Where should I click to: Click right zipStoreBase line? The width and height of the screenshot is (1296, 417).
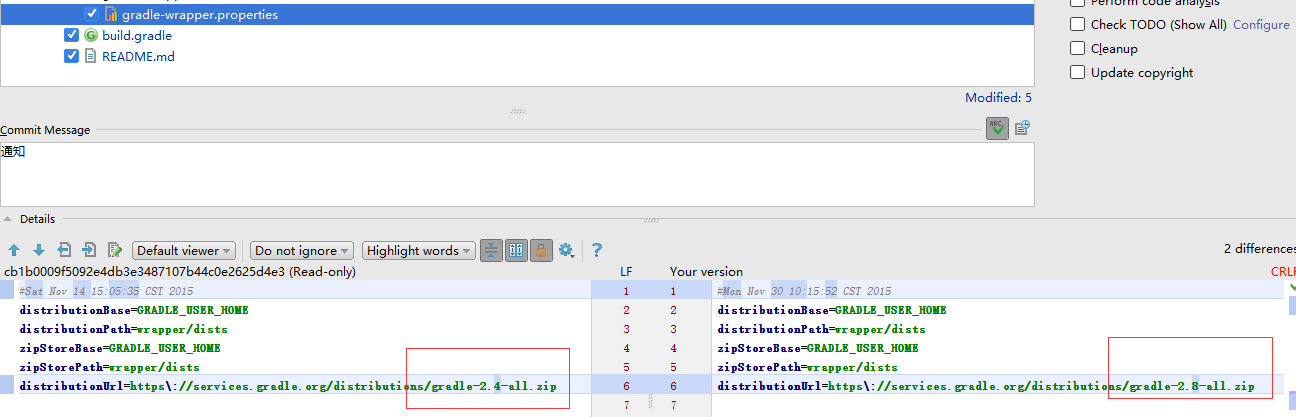tap(818, 348)
